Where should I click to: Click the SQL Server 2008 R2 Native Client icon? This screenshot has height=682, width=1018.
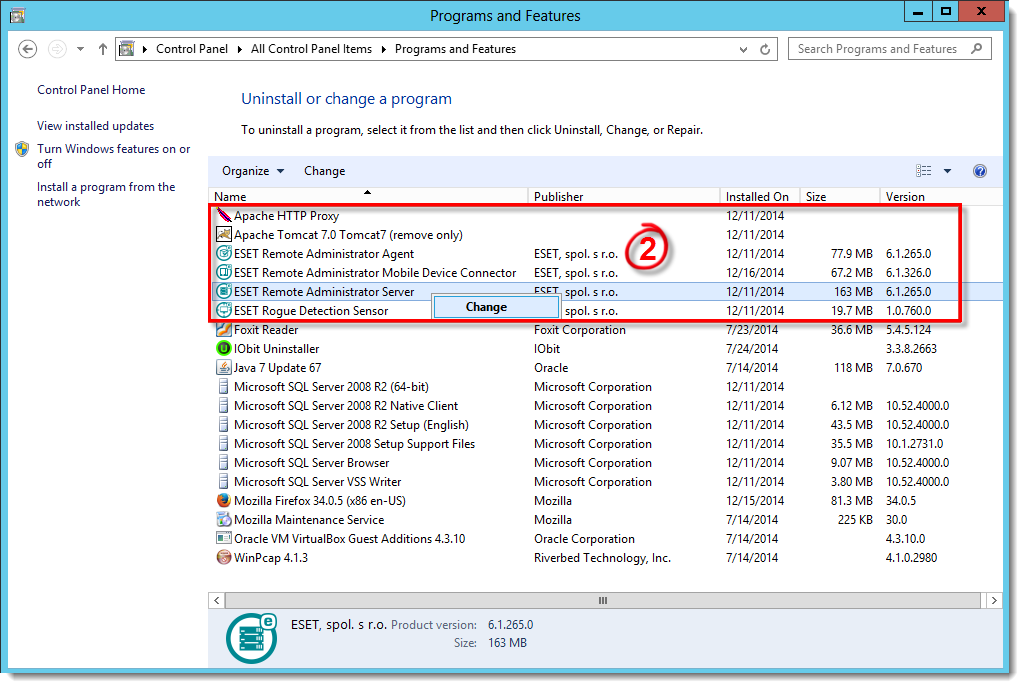pyautogui.click(x=223, y=405)
